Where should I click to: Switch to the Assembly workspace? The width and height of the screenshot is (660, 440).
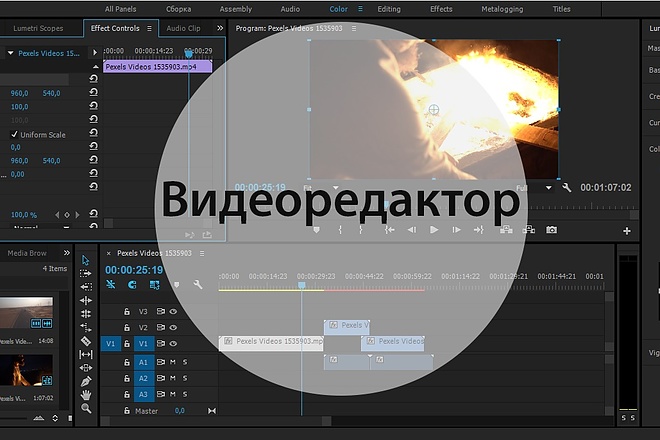[x=236, y=9]
